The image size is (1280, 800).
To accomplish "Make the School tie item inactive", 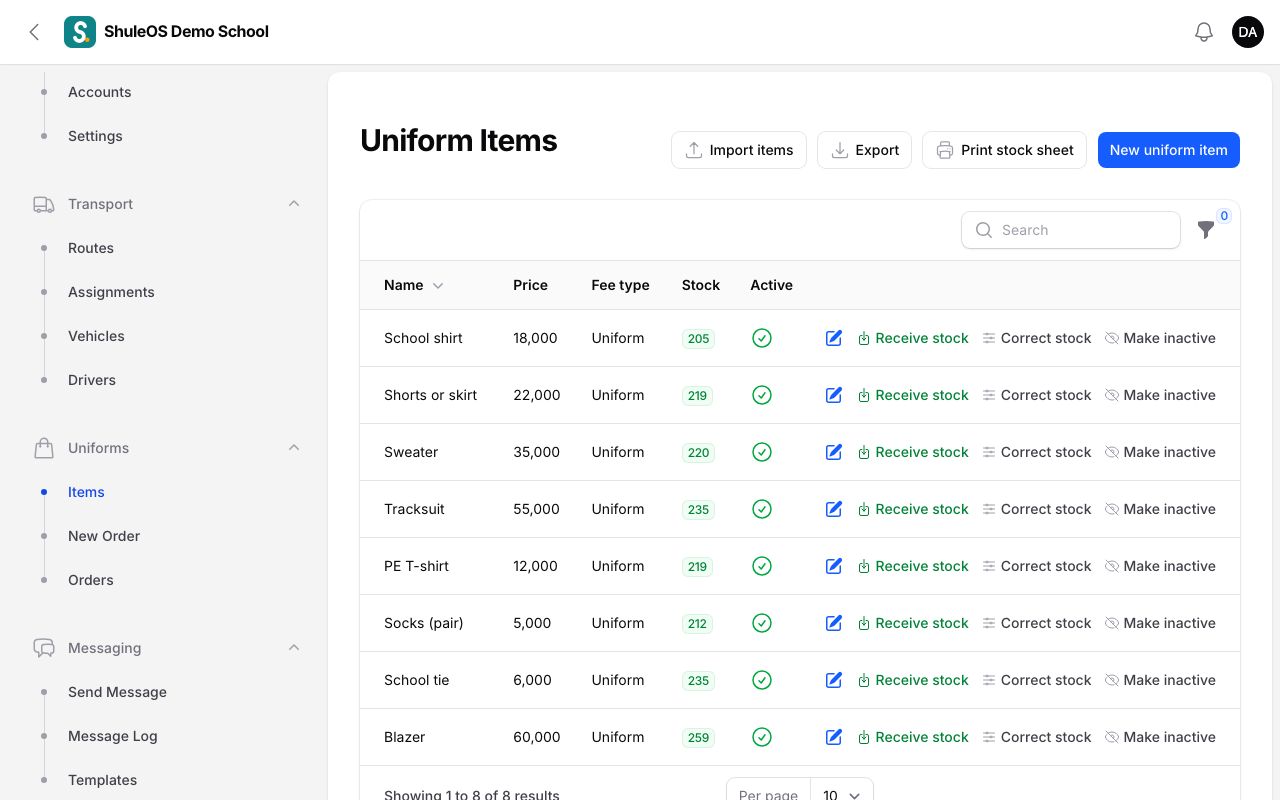I will [1160, 680].
